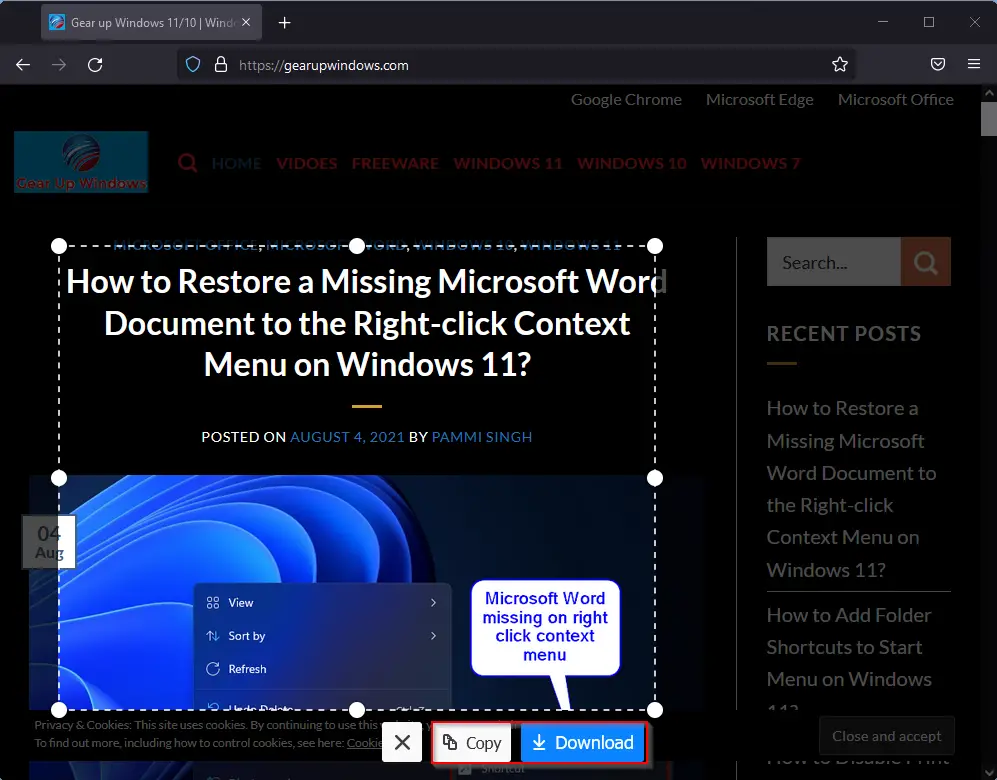
Task: Open the WINDOWS 11 nav item
Action: 507,164
